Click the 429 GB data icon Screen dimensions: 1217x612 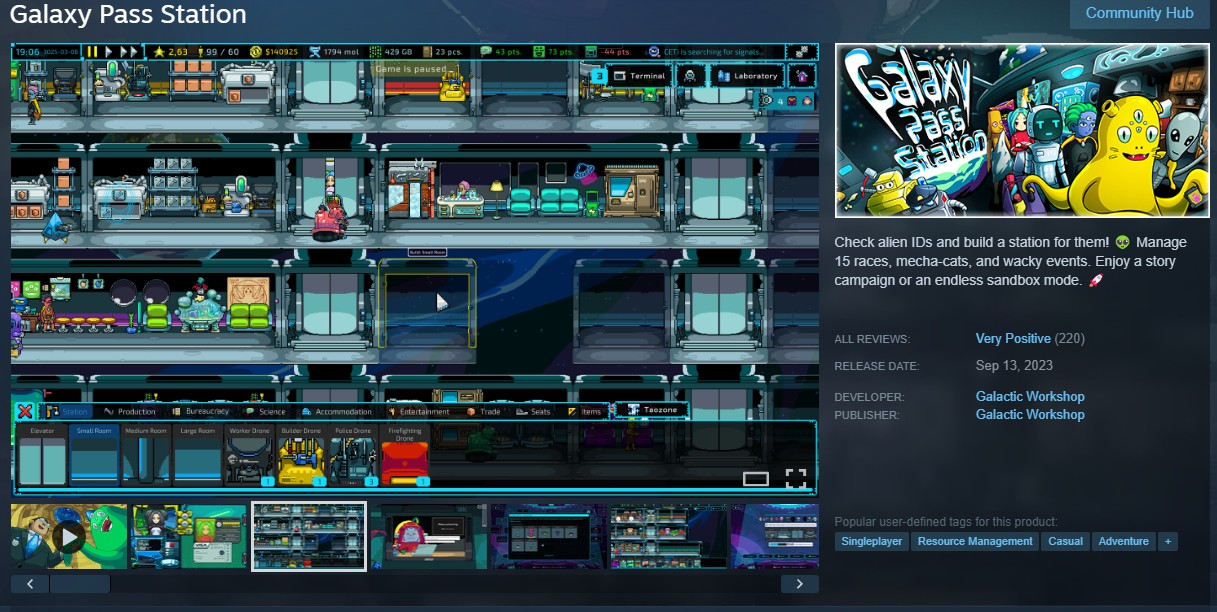click(x=376, y=51)
